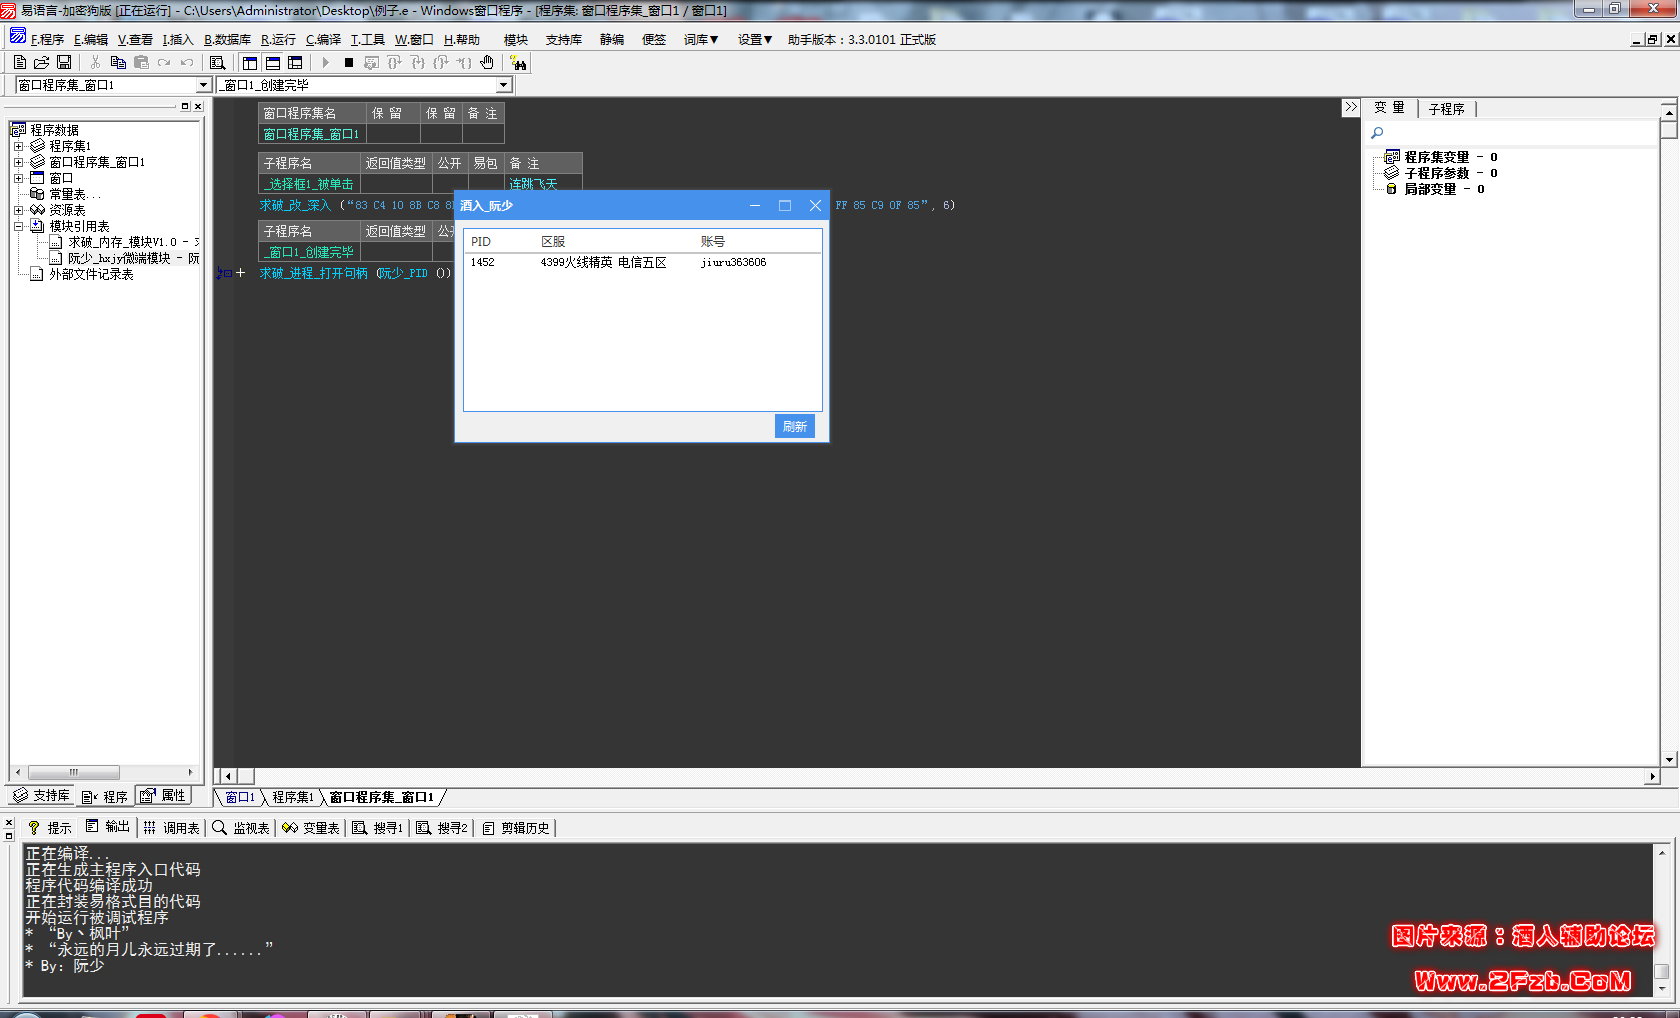Toggle the bottom status panel layout icon
Viewport: 1680px width, 1018px height.
(273, 62)
